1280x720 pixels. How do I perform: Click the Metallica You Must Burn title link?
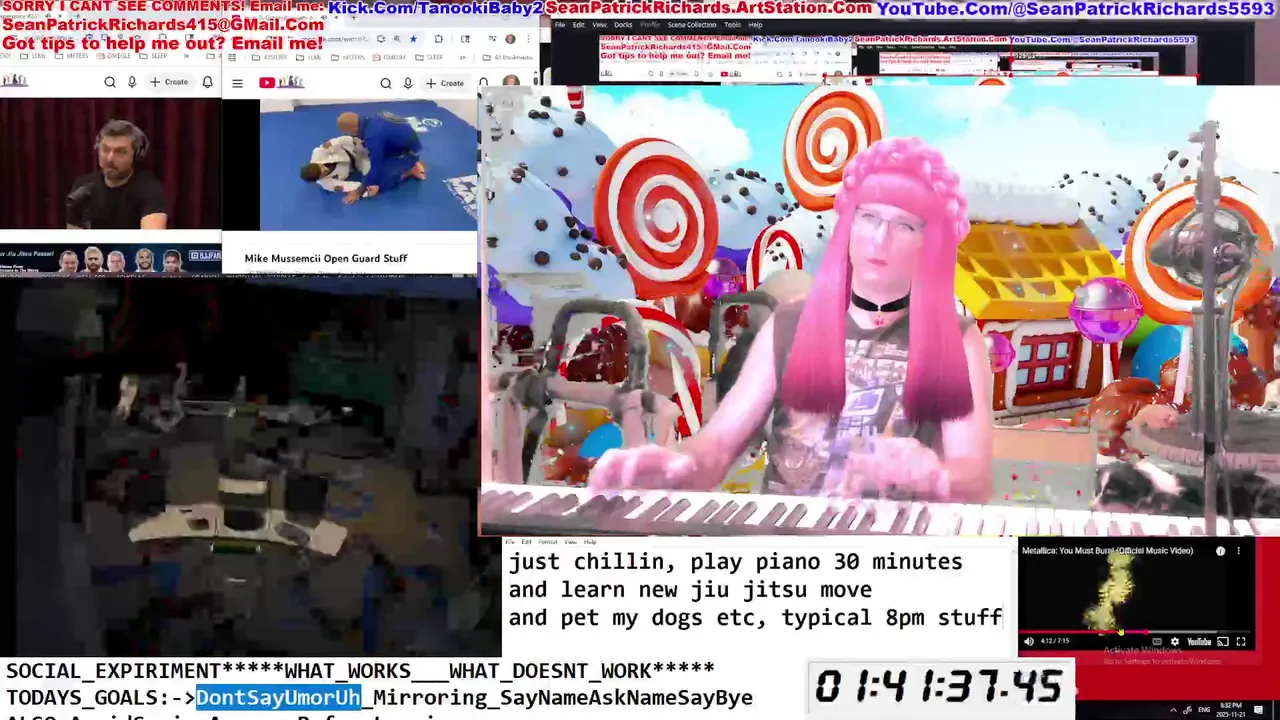[x=1107, y=550]
